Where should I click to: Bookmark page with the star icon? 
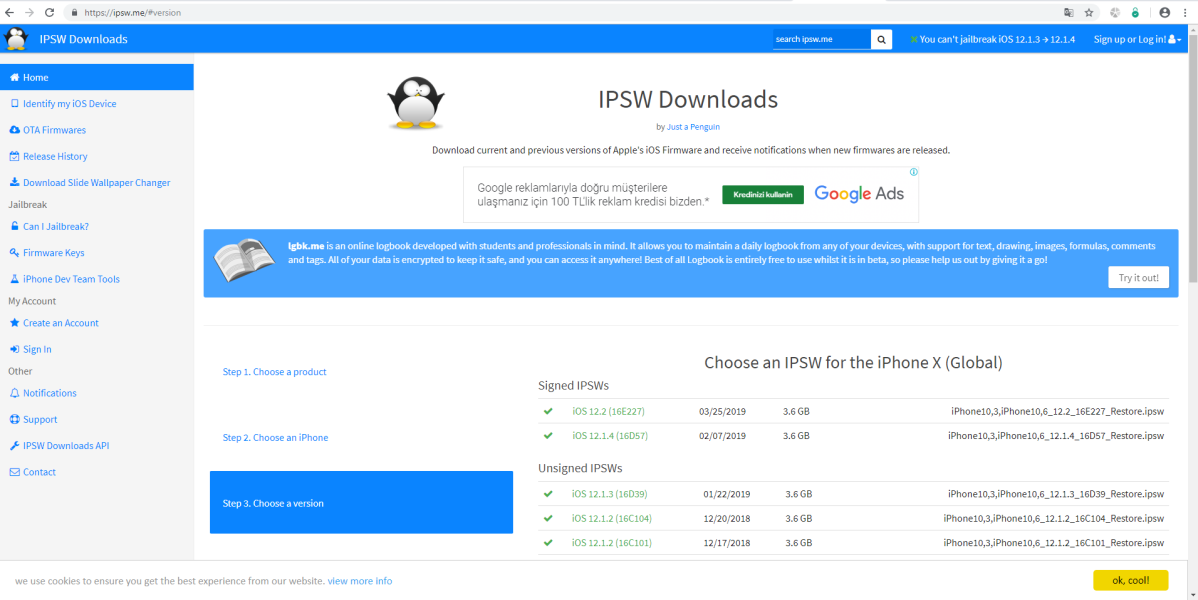[x=1089, y=13]
